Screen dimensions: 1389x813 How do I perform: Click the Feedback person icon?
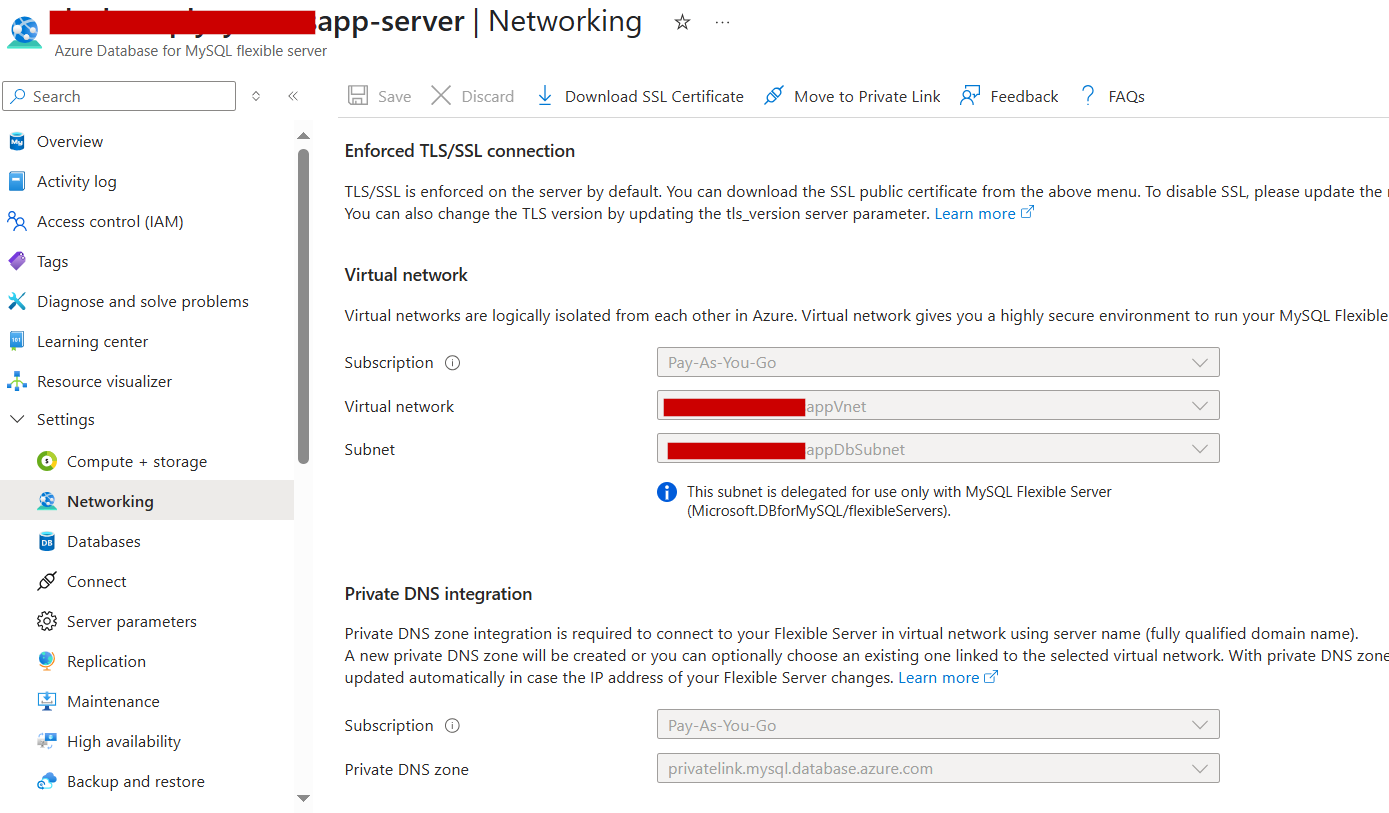970,96
